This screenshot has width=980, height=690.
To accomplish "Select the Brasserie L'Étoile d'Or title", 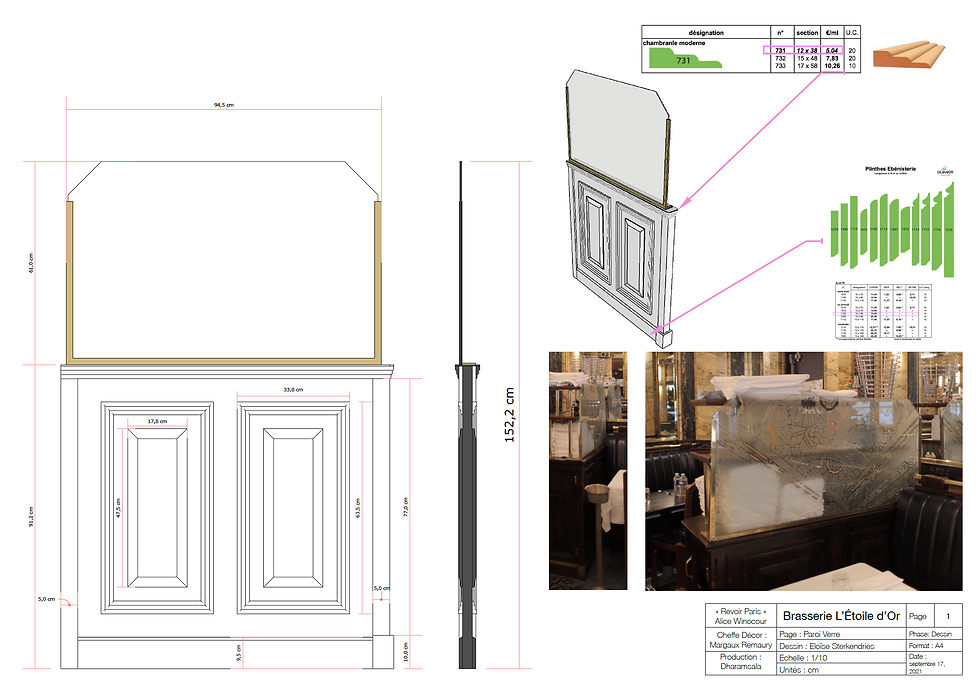I will pos(841,616).
